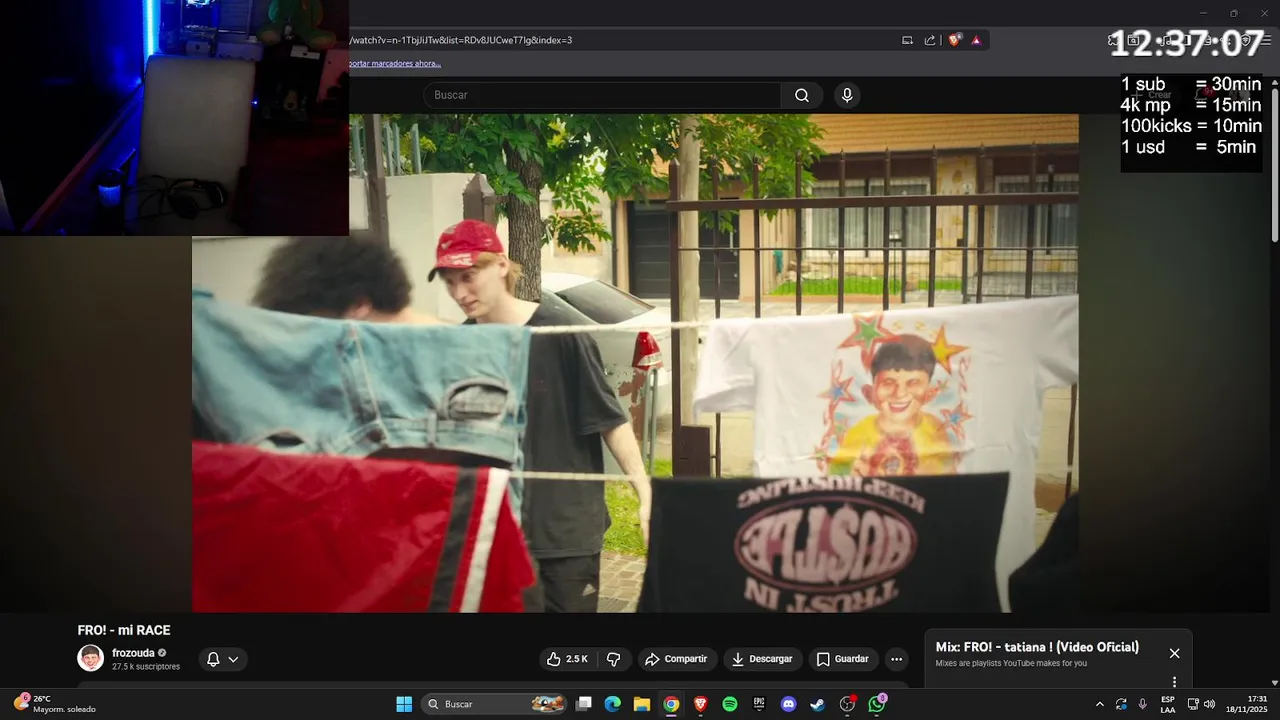Image resolution: width=1280 pixels, height=720 pixels.
Task: Click the verified badge next to frozouda
Action: click(162, 653)
